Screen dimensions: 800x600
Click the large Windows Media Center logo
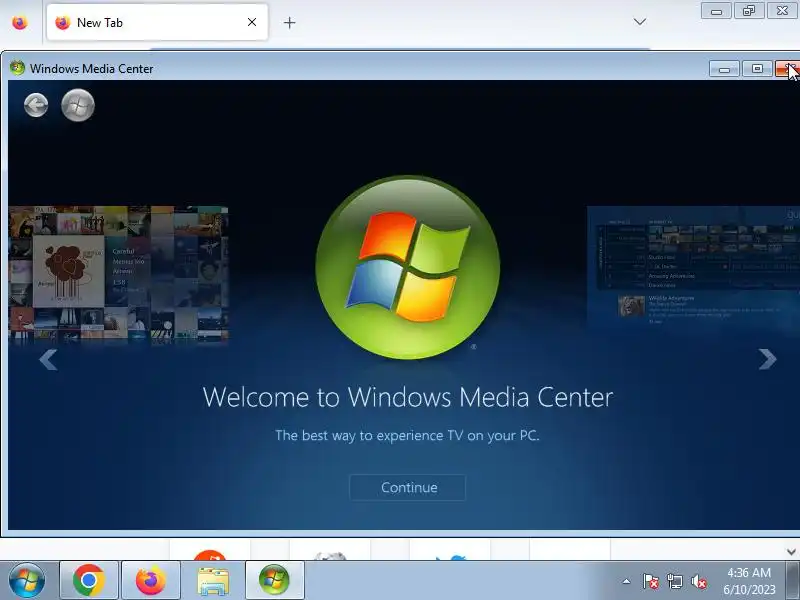(408, 267)
